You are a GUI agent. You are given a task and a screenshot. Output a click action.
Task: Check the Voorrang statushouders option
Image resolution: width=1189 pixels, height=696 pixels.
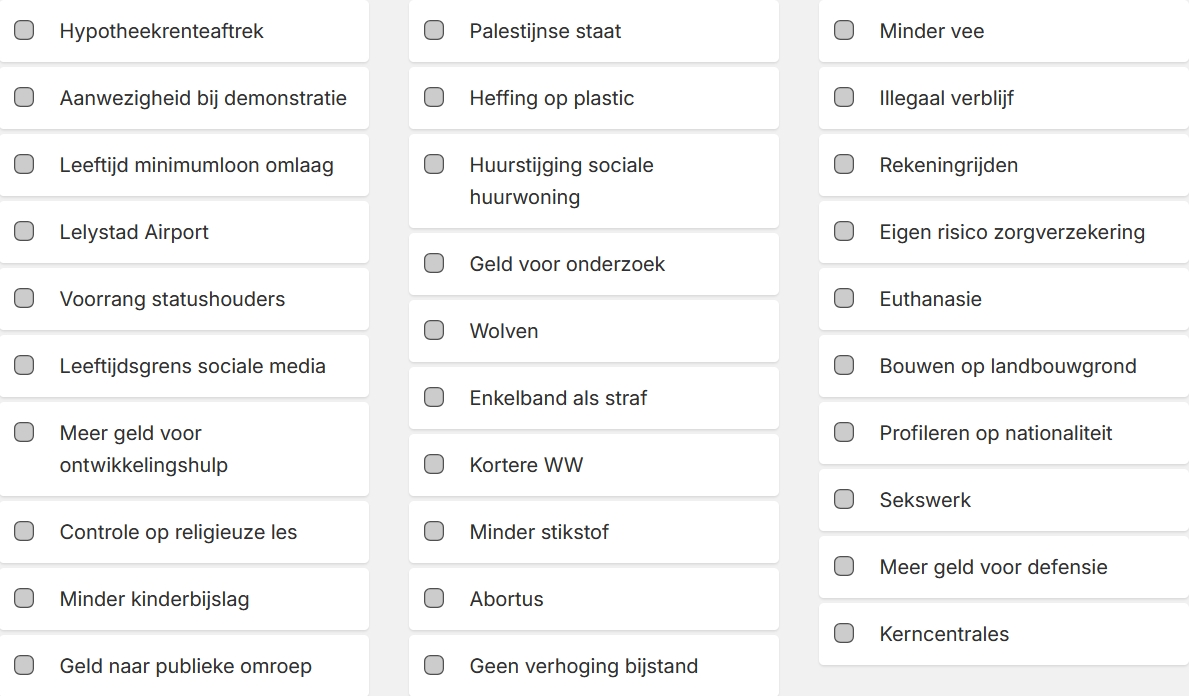tap(24, 299)
